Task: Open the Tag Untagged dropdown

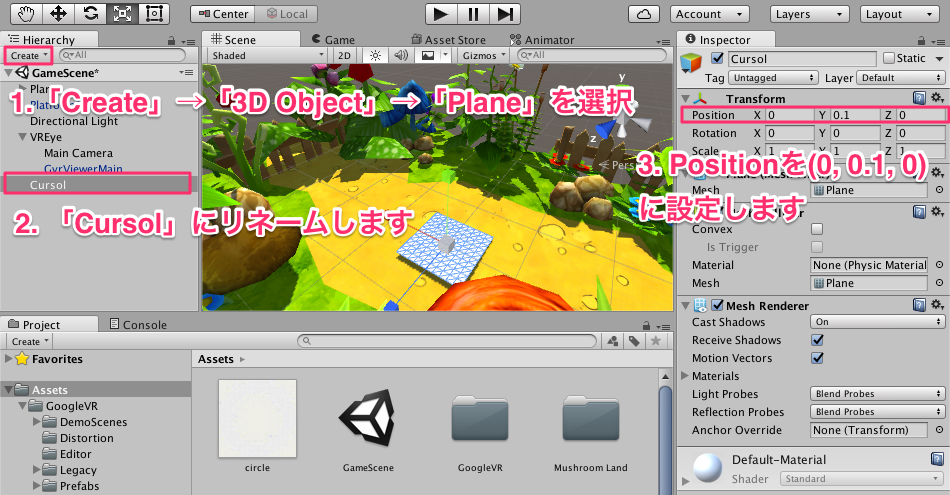Action: [x=773, y=78]
